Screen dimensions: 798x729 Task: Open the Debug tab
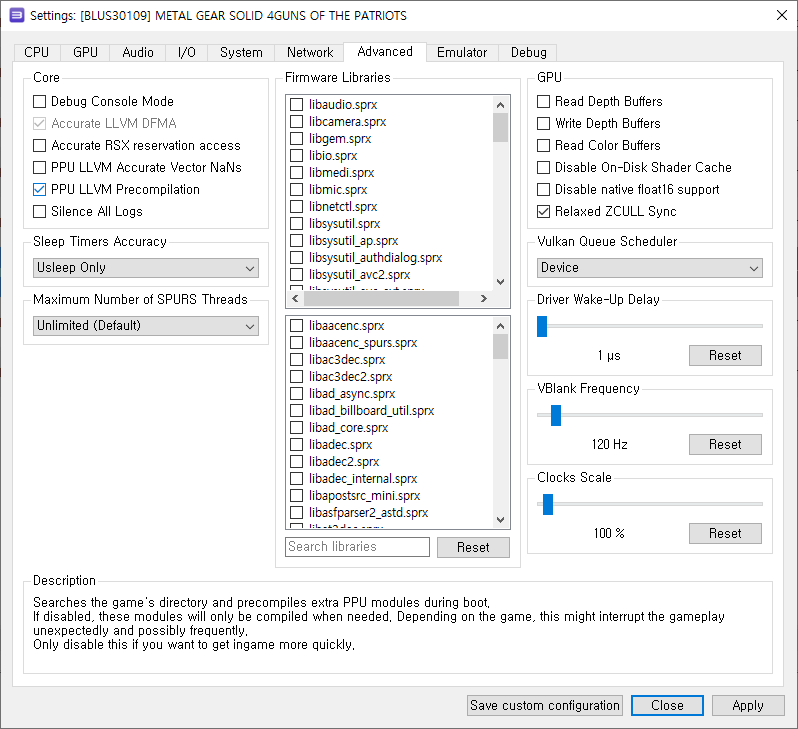point(528,52)
